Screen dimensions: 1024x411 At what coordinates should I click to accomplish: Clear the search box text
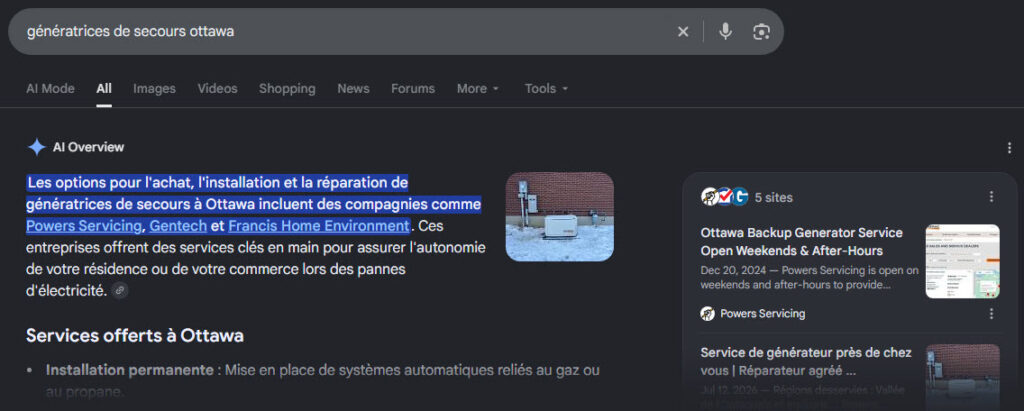(x=682, y=31)
